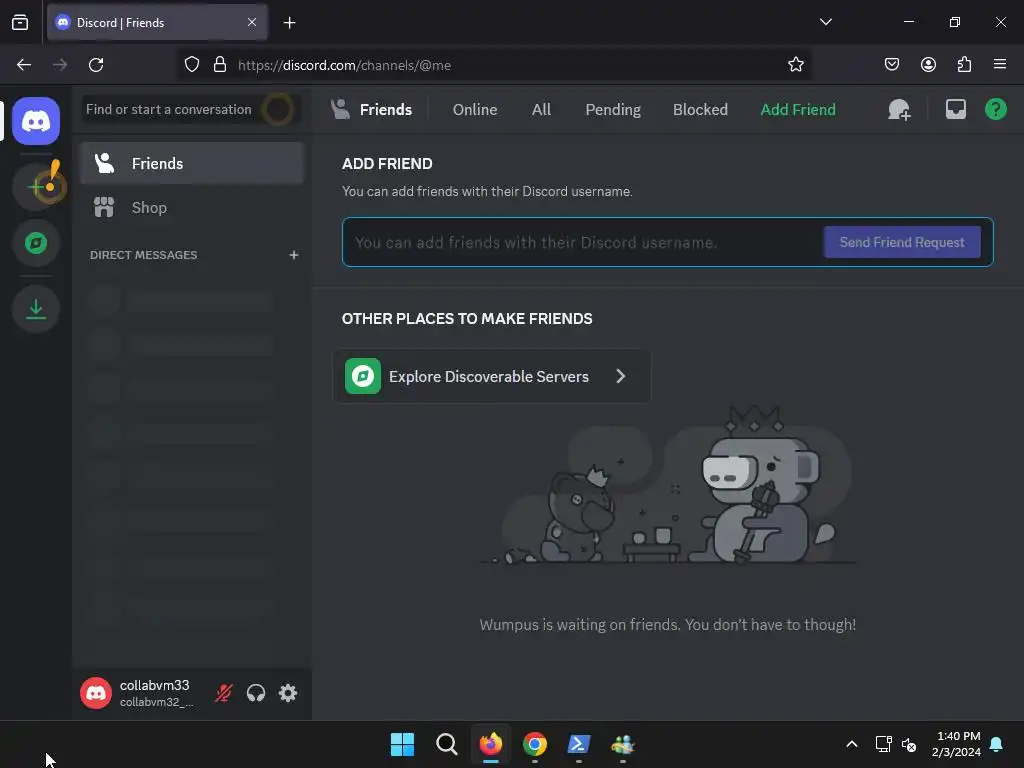The image size is (1024, 768).
Task: Click Find or start a conversation box
Action: coord(192,109)
